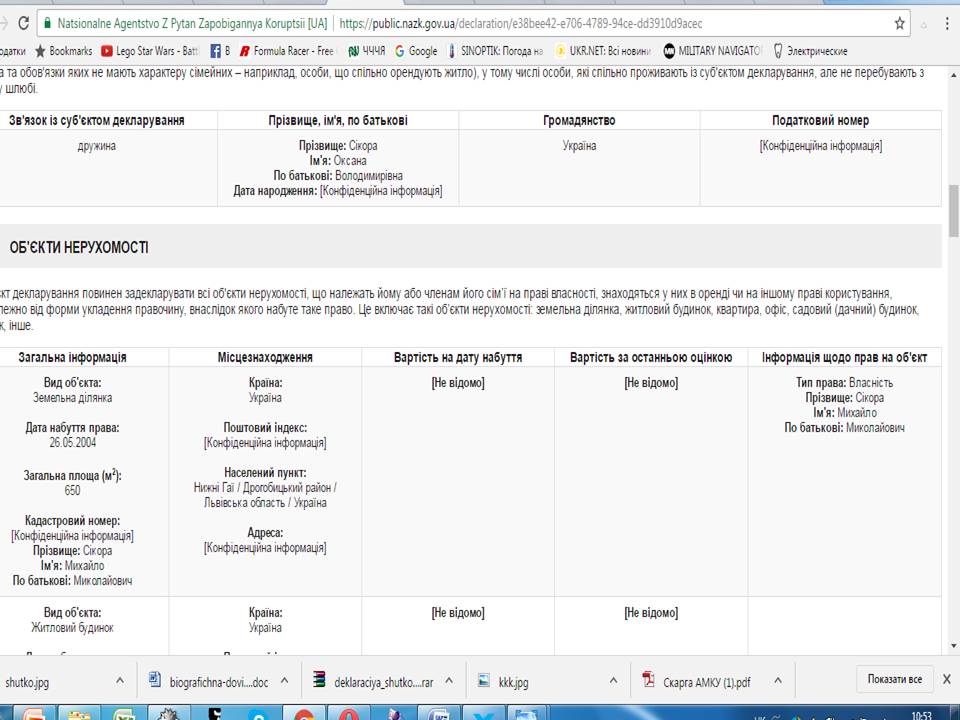Open the Chrome three-dot menu
Viewport: 960px width, 720px height.
coord(948,24)
